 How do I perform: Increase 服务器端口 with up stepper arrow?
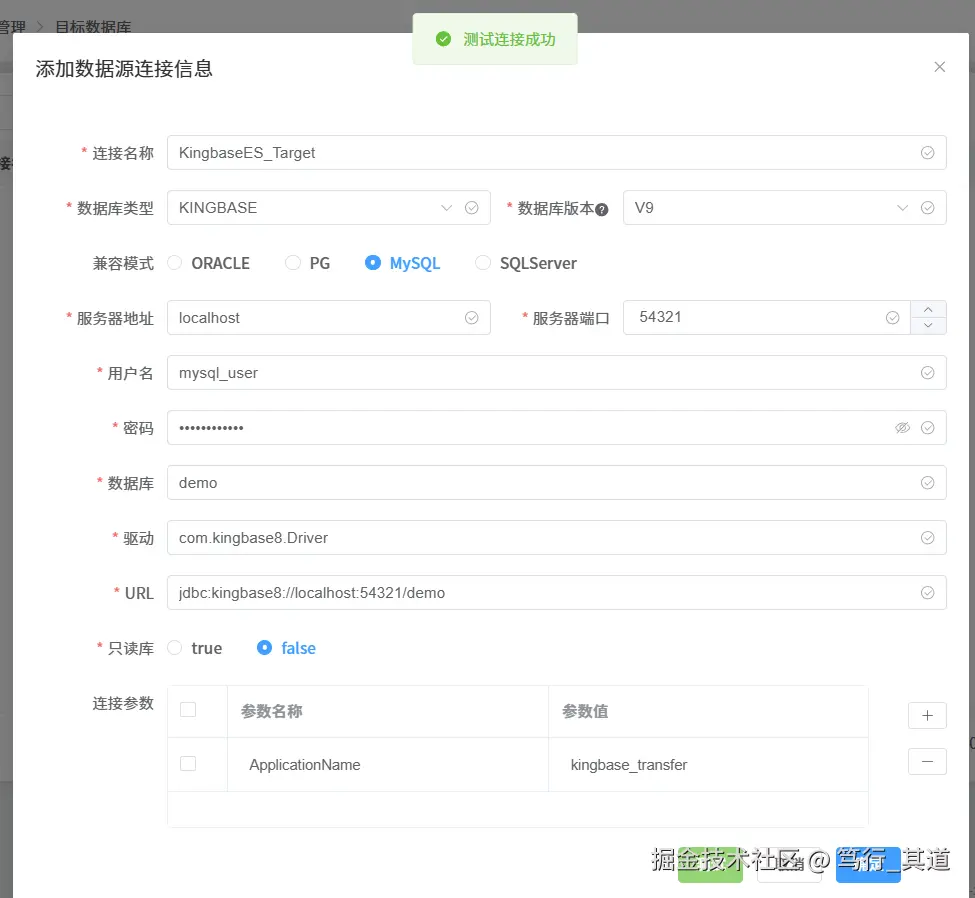click(928, 309)
